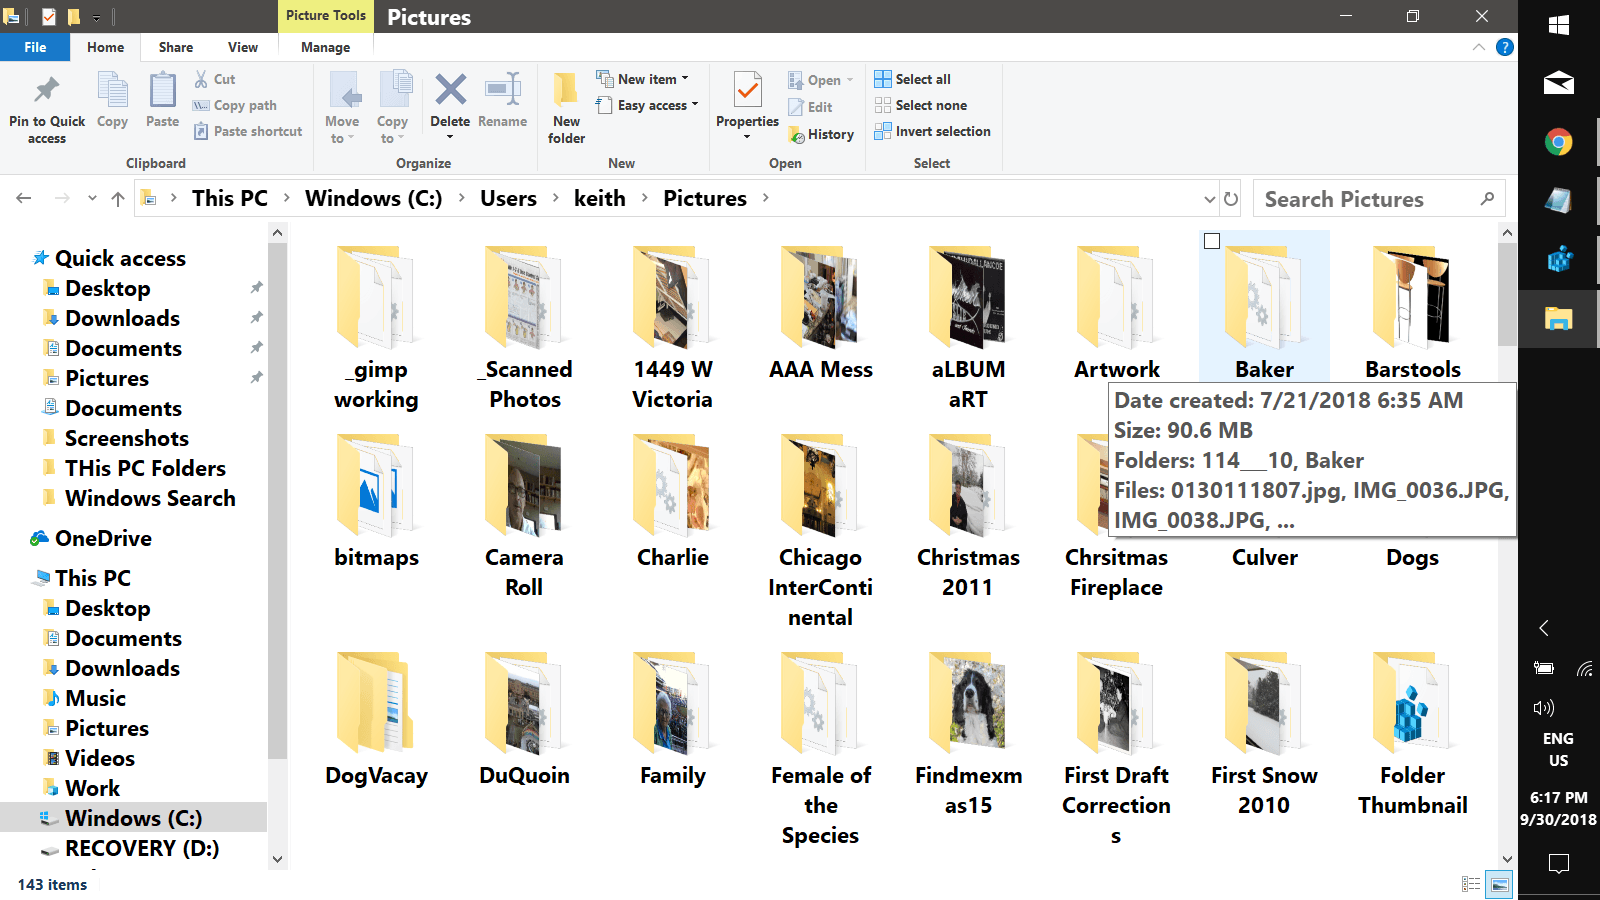Click the file list vertical scrollbar
This screenshot has height=900, width=1600.
1507,295
